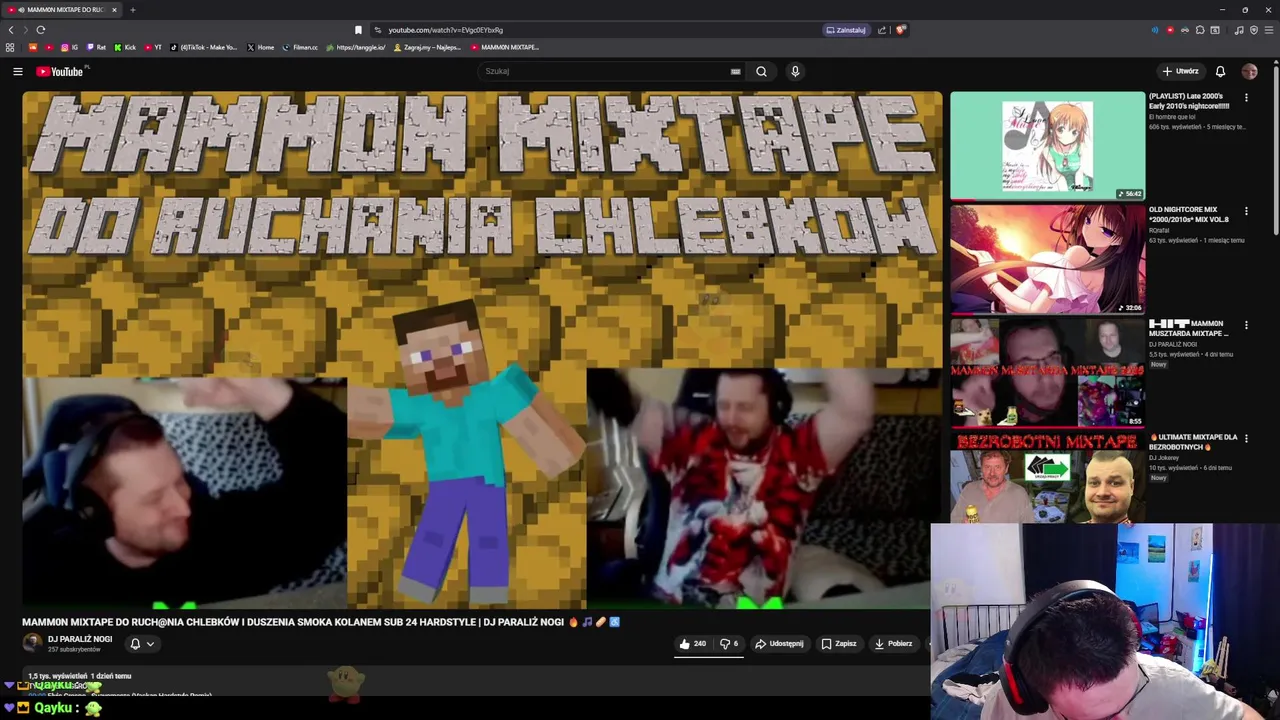This screenshot has height=720, width=1280.
Task: Dislike the video with thumbs down
Action: [x=729, y=644]
